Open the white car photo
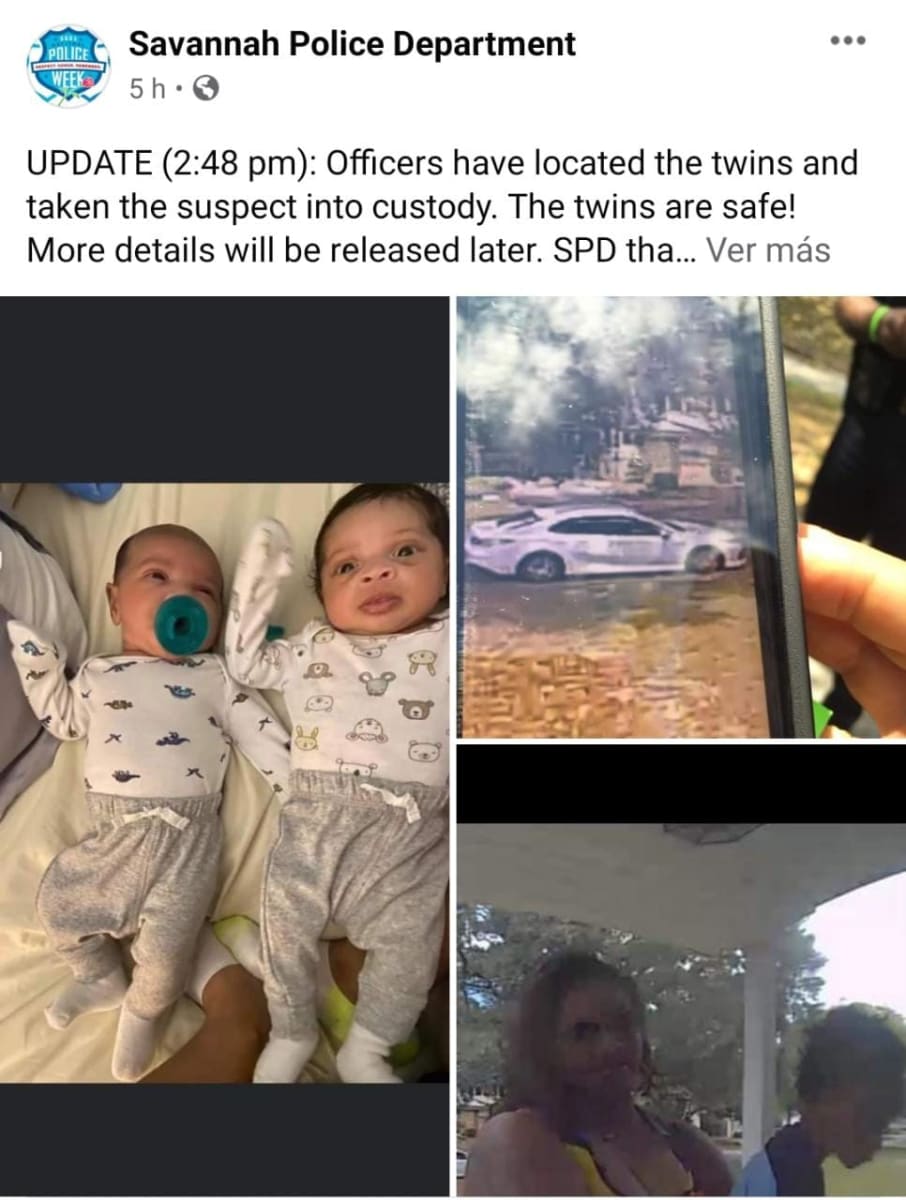906x1200 pixels. tap(681, 517)
